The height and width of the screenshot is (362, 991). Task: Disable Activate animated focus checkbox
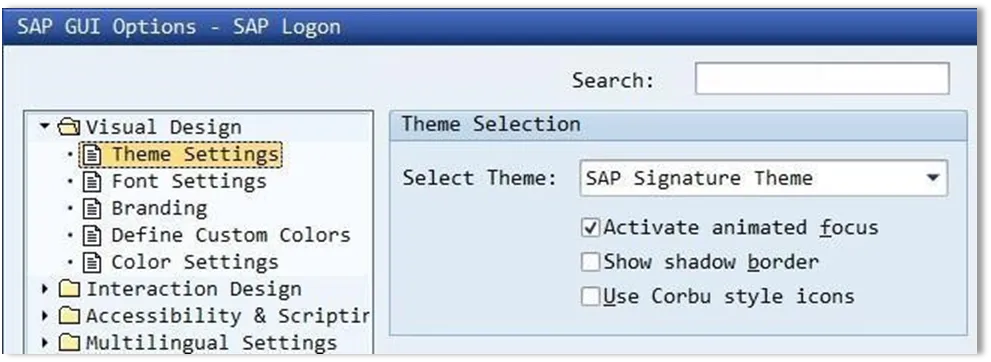pyautogui.click(x=590, y=228)
